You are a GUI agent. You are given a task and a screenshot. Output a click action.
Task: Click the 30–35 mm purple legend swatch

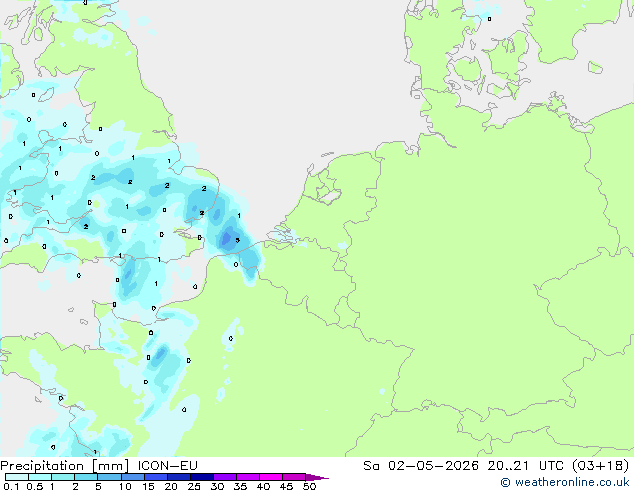click(x=225, y=477)
